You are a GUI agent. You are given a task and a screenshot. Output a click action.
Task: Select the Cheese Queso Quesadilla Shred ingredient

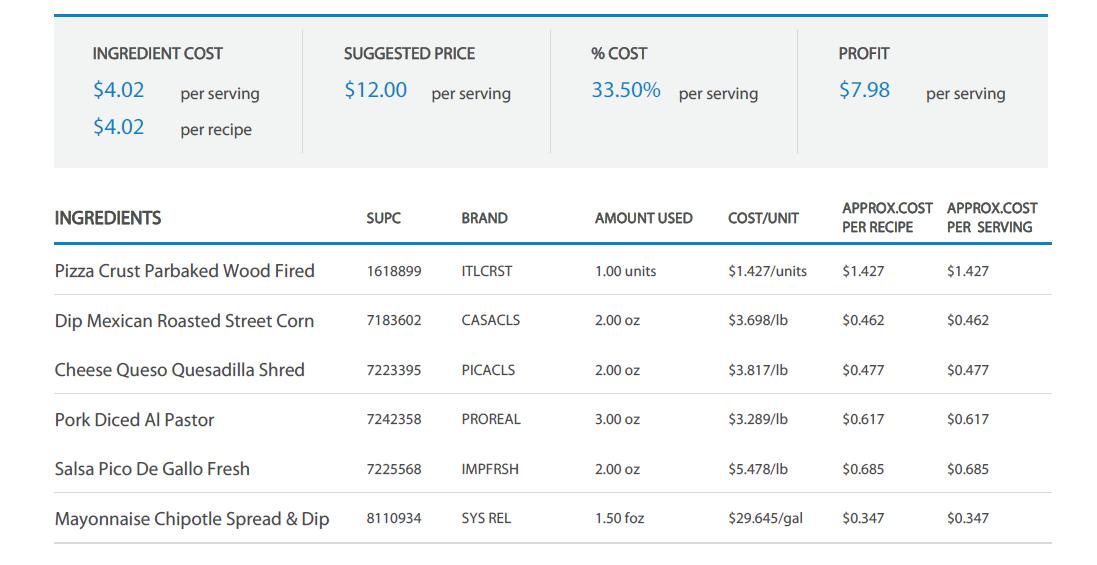point(179,370)
